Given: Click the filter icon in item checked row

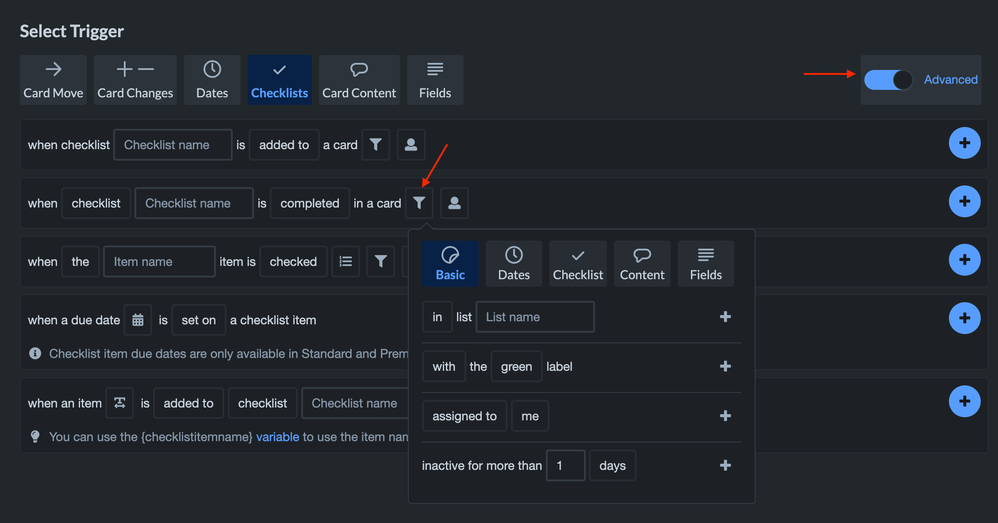Looking at the screenshot, I should click(381, 262).
